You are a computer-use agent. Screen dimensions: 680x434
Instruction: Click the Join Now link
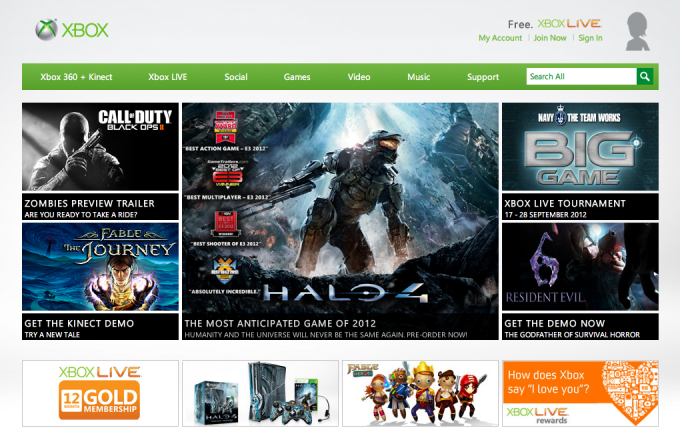pos(550,38)
